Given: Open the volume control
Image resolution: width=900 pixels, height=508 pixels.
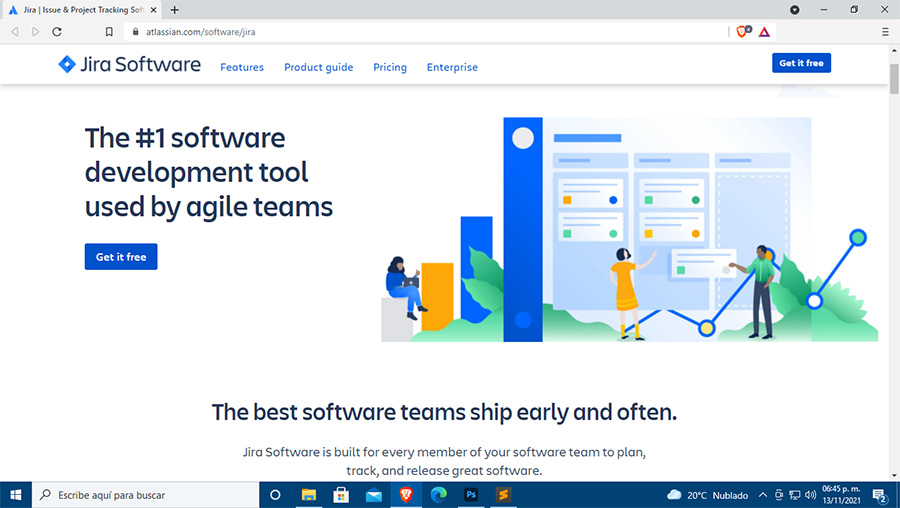Looking at the screenshot, I should click(810, 495).
